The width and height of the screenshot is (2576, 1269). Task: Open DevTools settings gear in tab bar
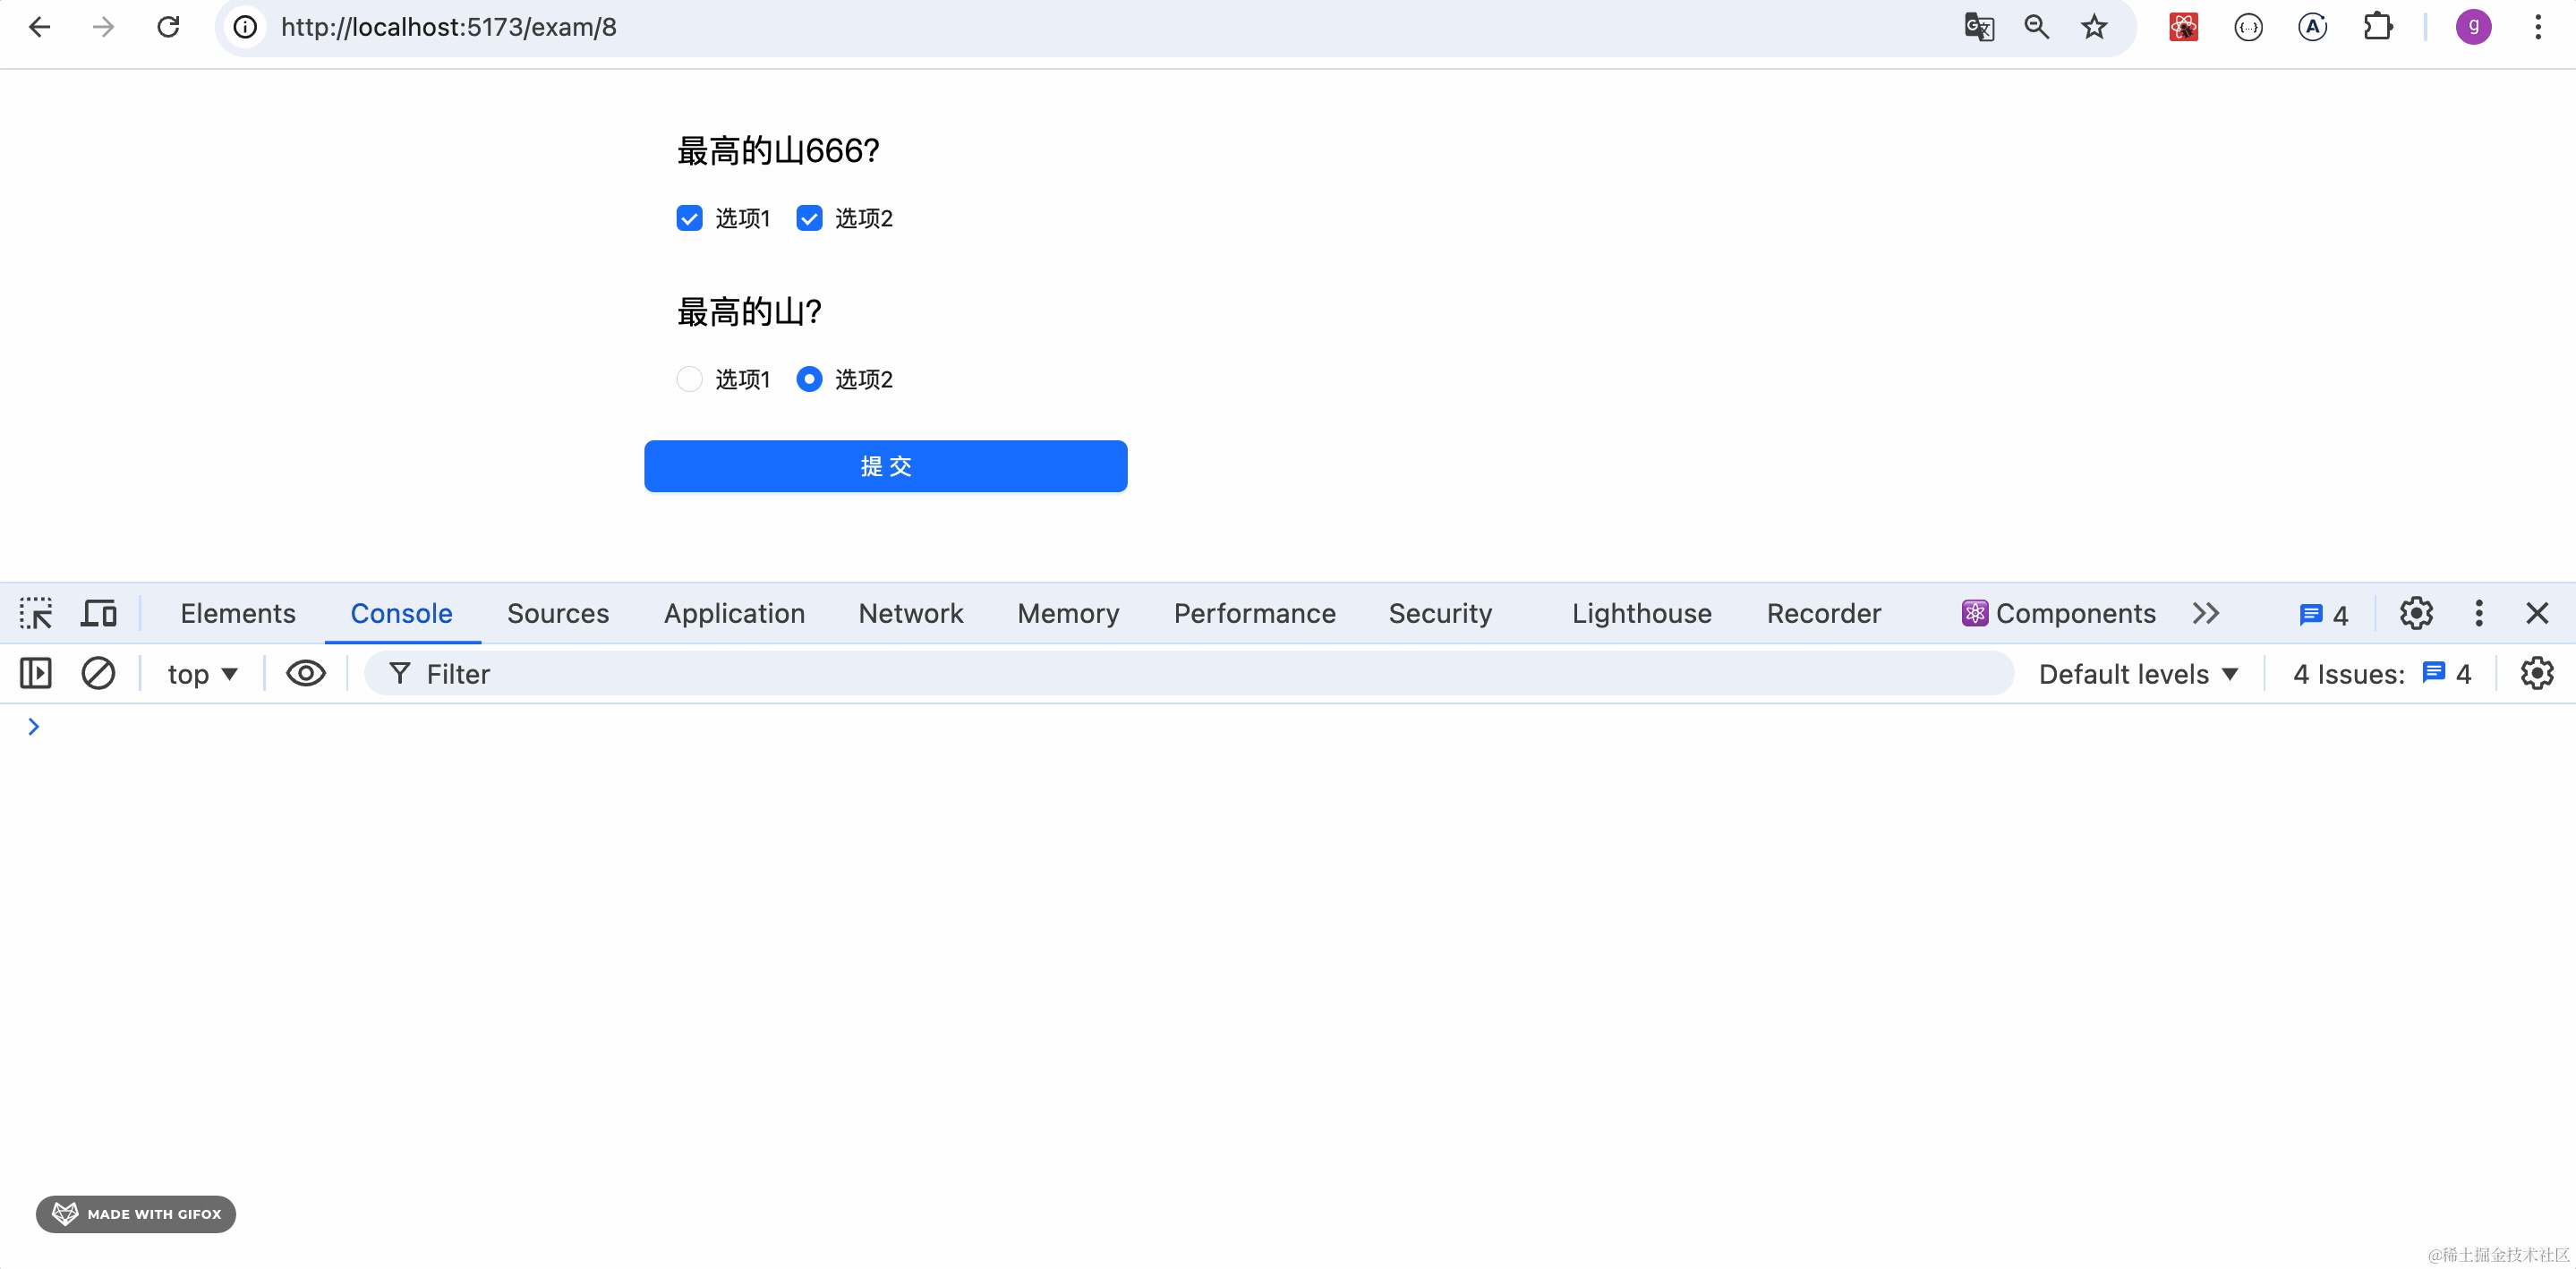(x=2415, y=613)
